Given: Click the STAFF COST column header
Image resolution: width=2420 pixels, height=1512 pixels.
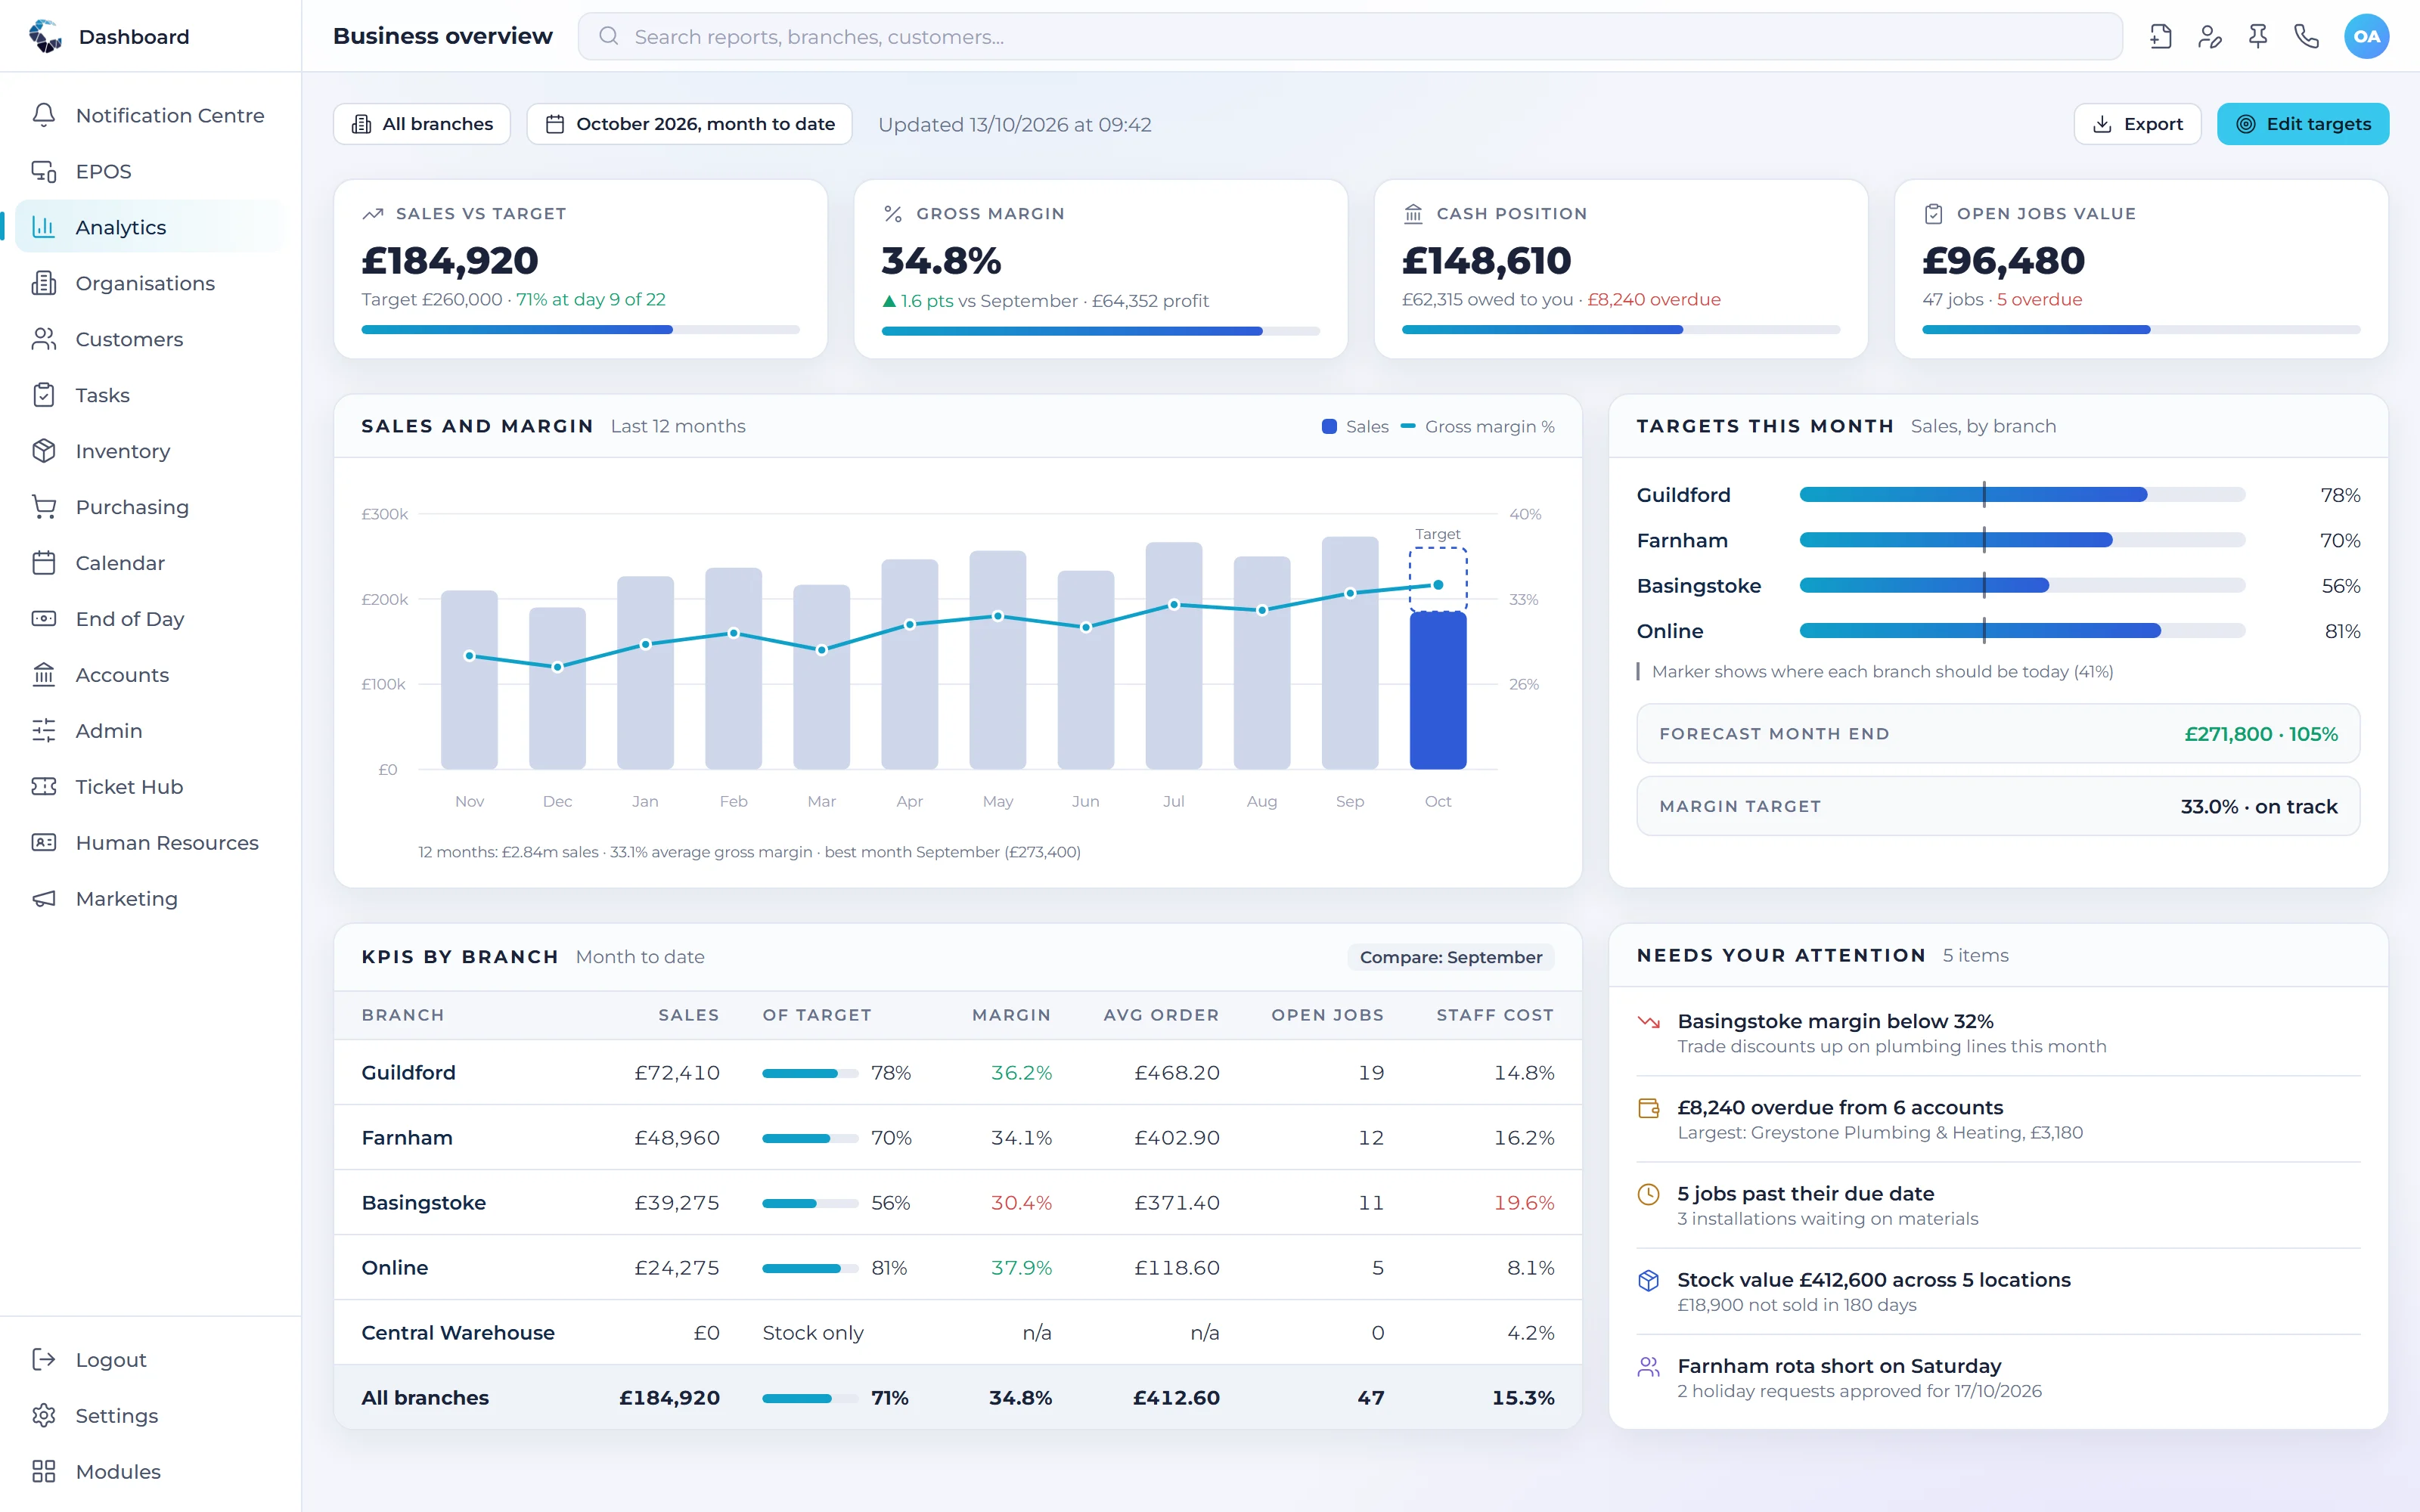Looking at the screenshot, I should (x=1495, y=1015).
